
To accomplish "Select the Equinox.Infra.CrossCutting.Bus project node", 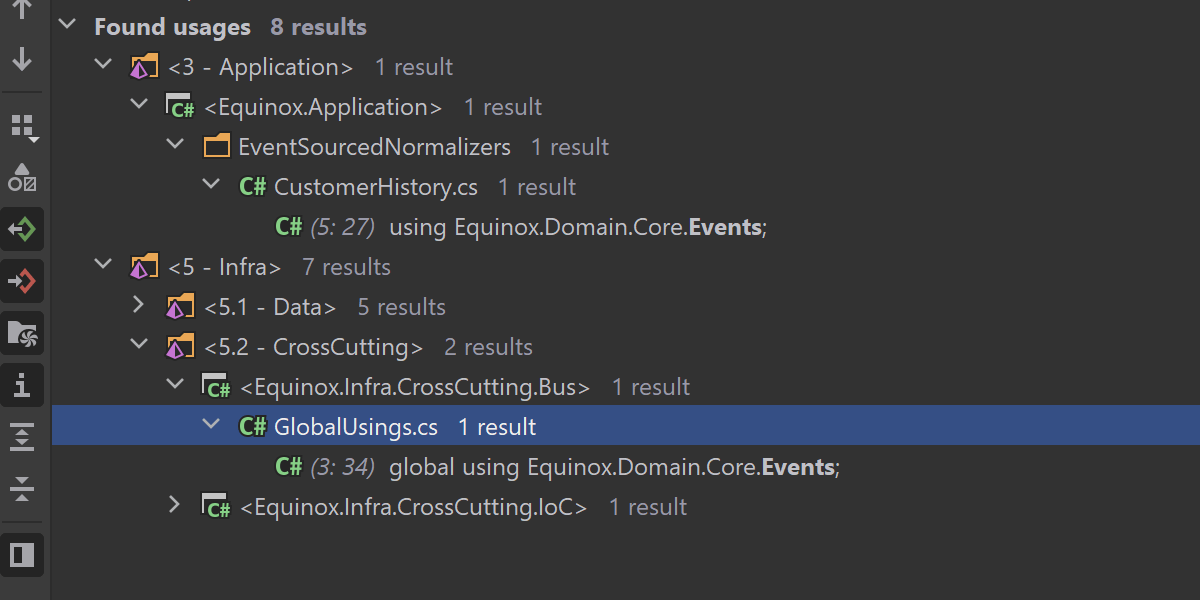I will pos(414,387).
